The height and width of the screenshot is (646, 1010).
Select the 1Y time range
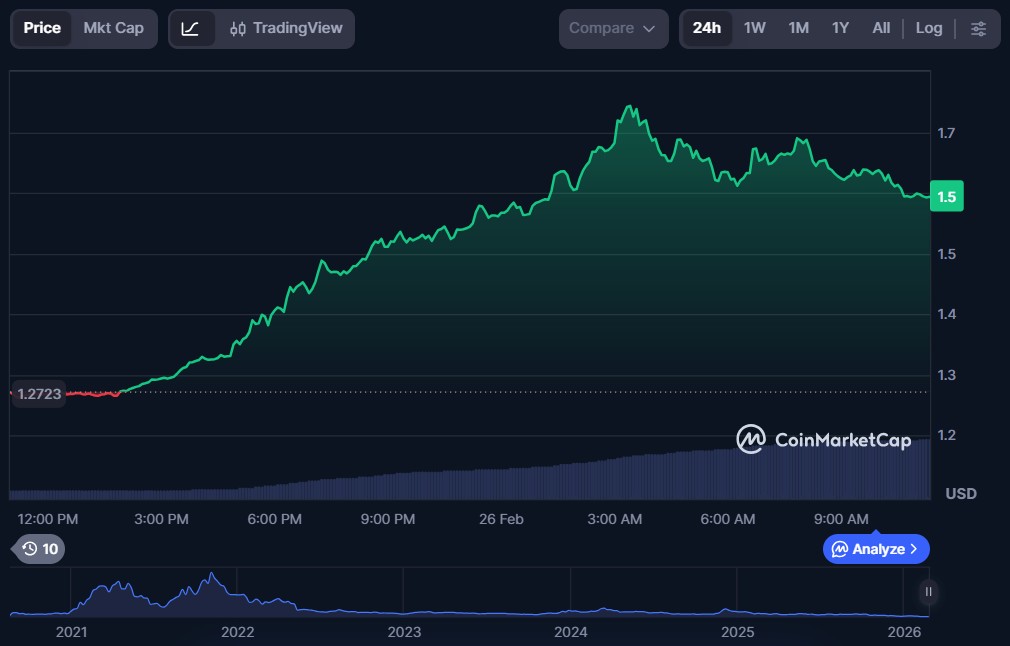tap(840, 28)
